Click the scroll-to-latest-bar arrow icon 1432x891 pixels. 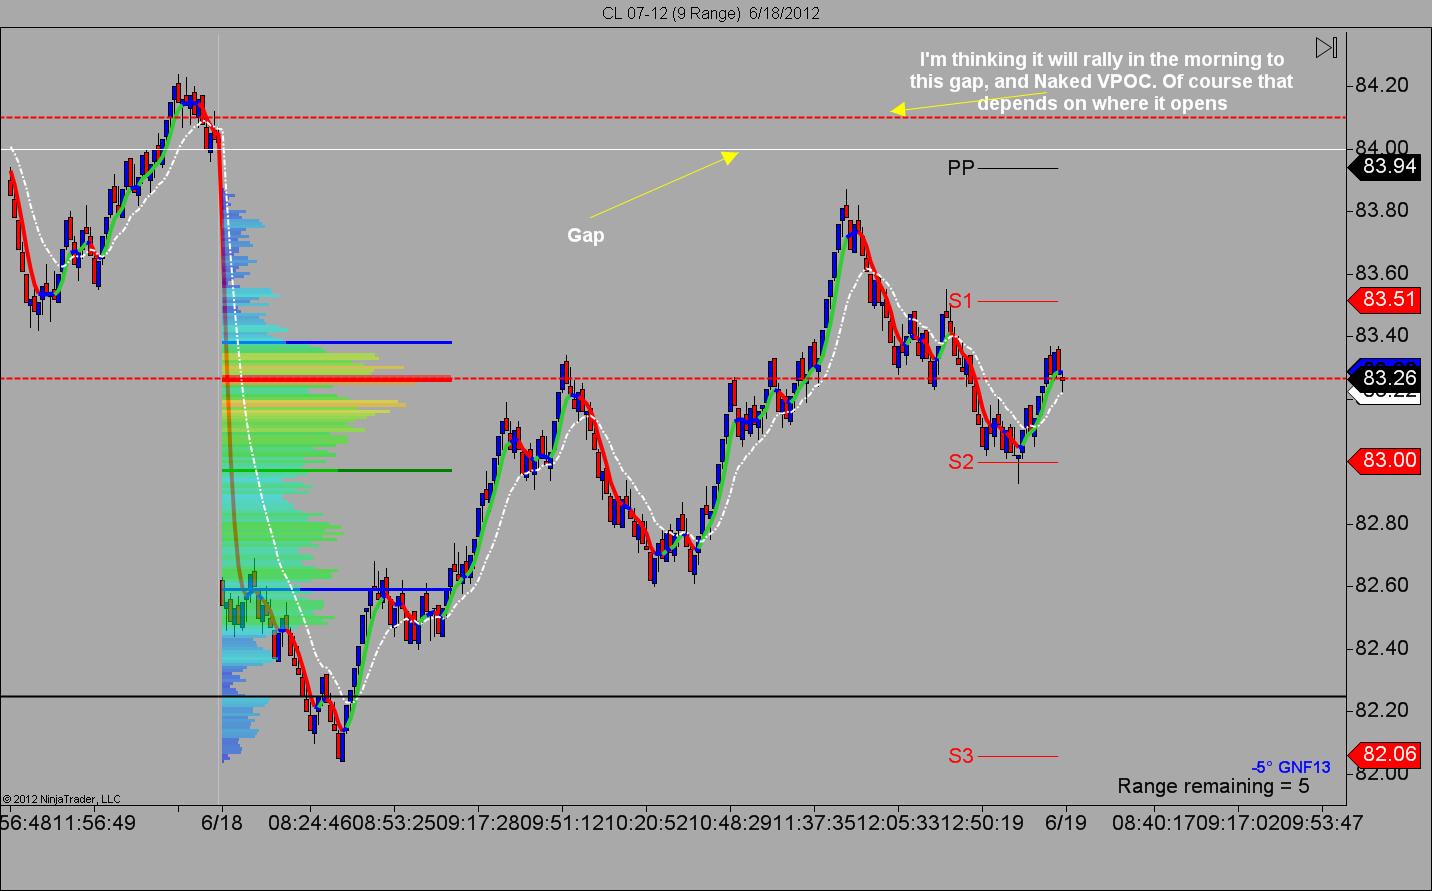pyautogui.click(x=1326, y=48)
